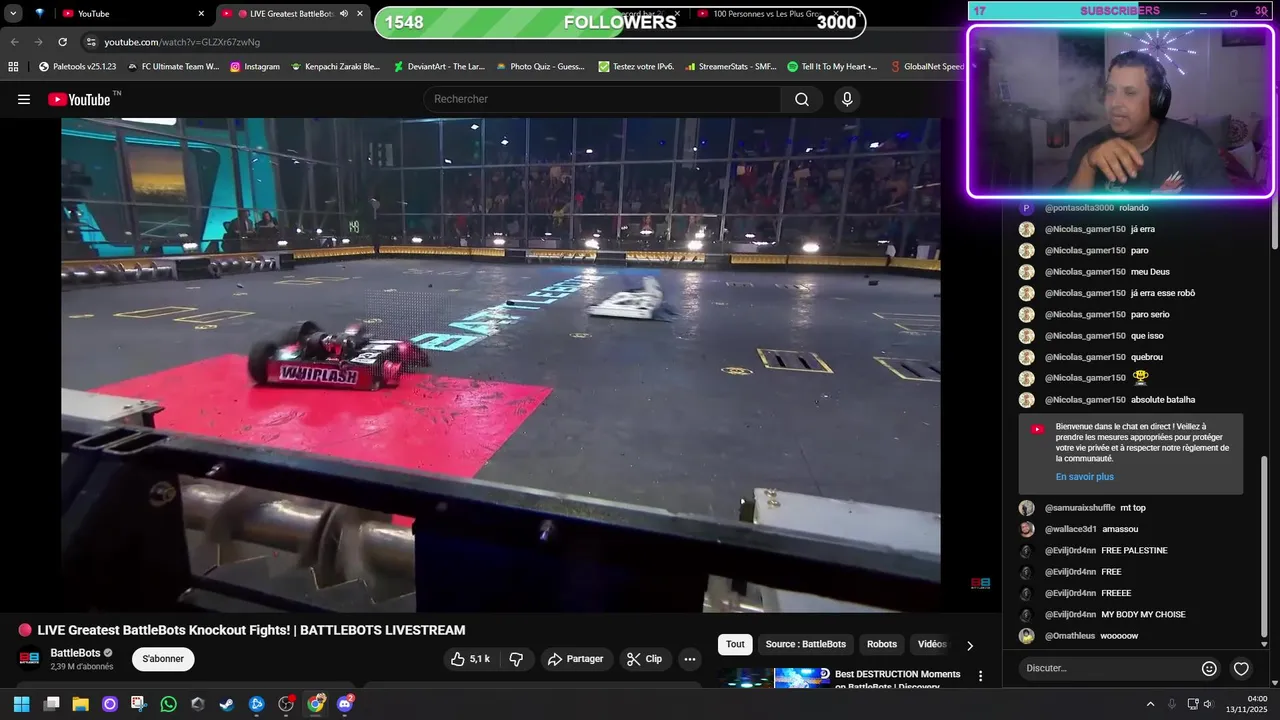Go back in the browser

point(14,42)
